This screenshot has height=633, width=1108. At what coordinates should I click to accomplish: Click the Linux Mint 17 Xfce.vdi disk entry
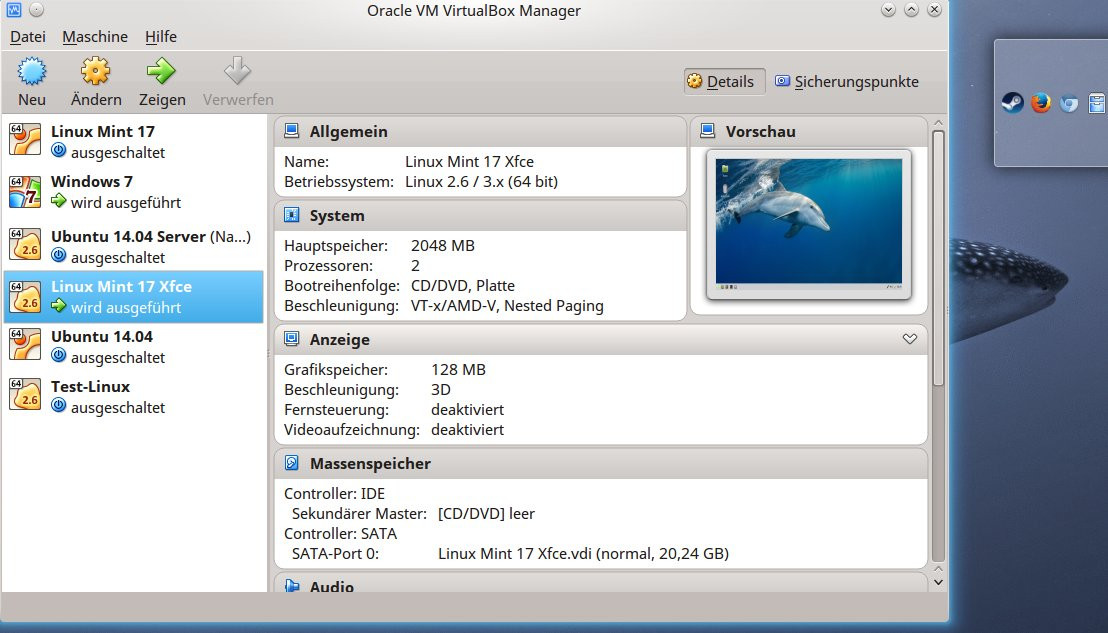583,554
